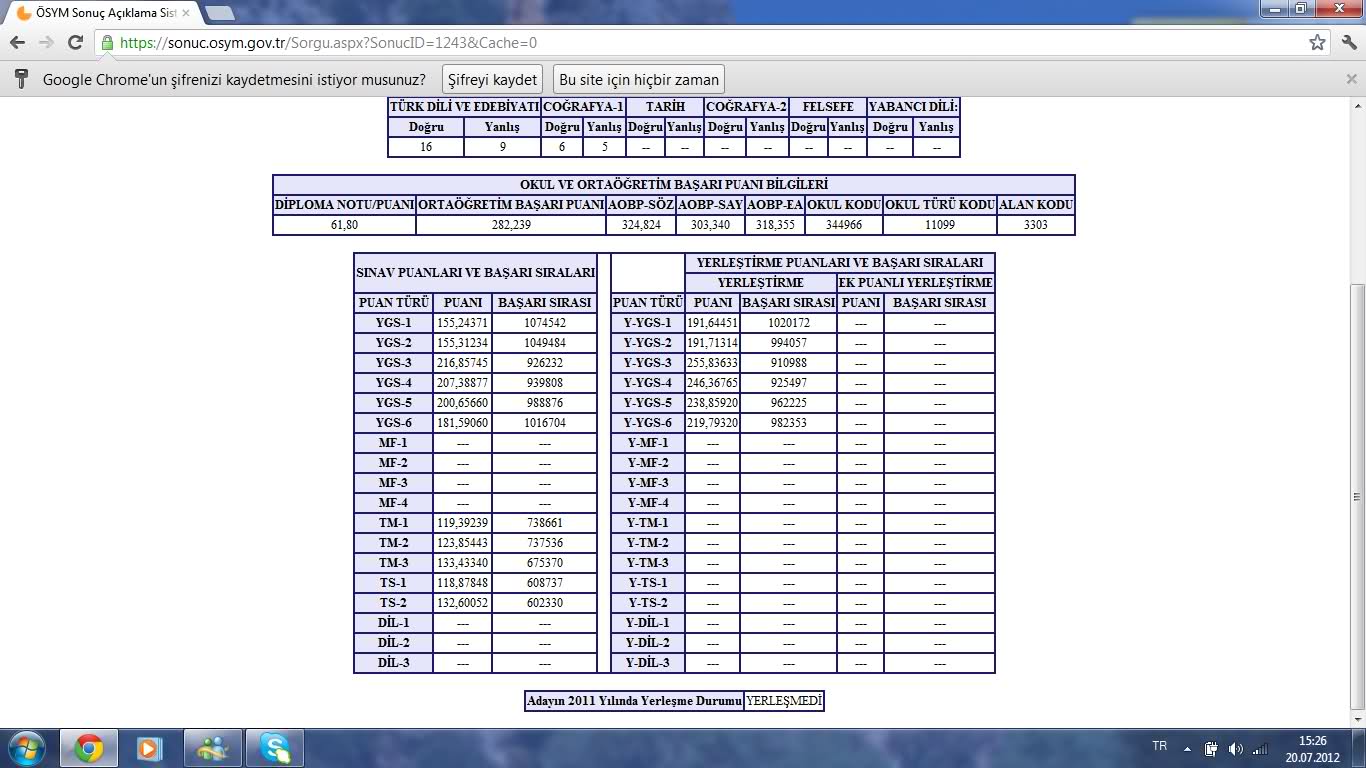Click the green padlock security icon
The height and width of the screenshot is (768, 1366).
107,43
